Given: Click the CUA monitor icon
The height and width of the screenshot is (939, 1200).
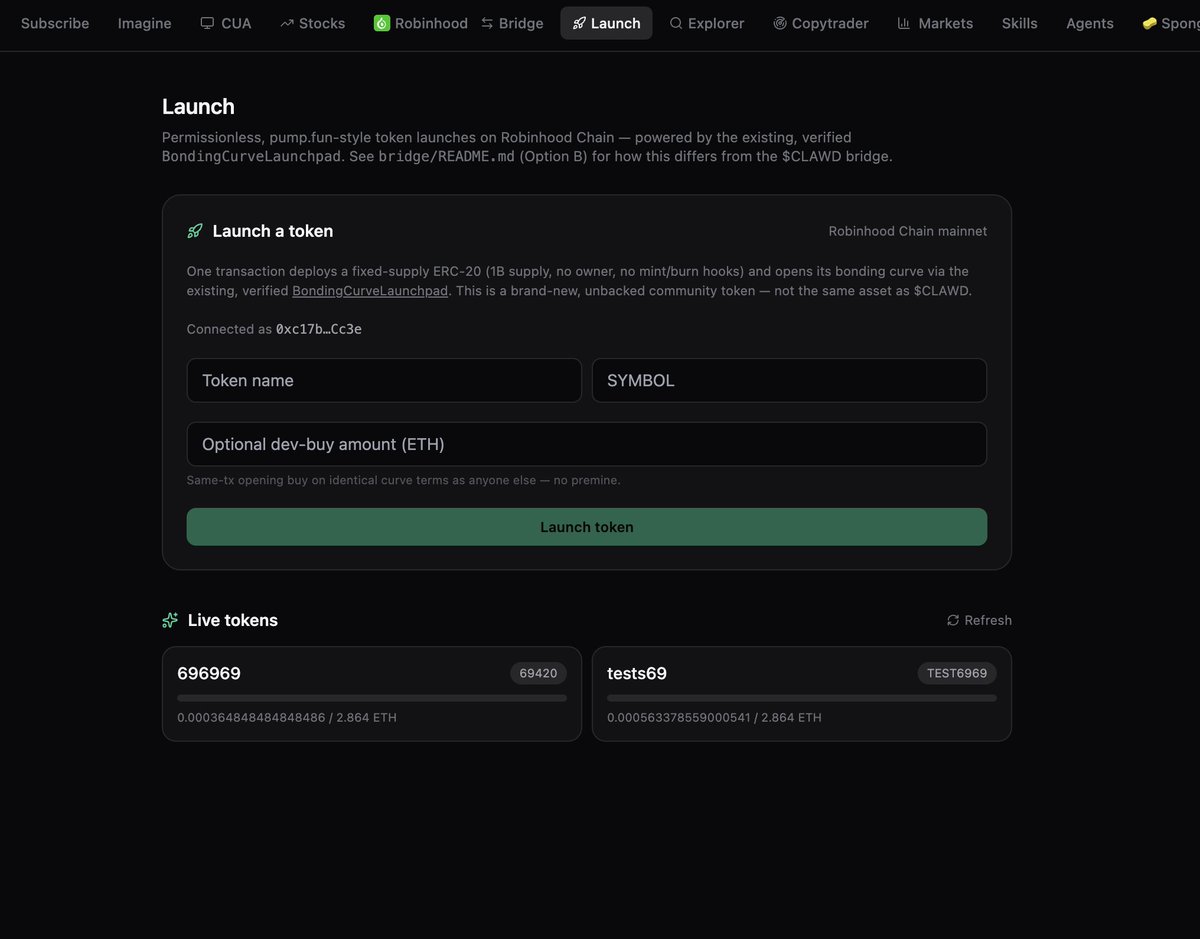Looking at the screenshot, I should 207,23.
